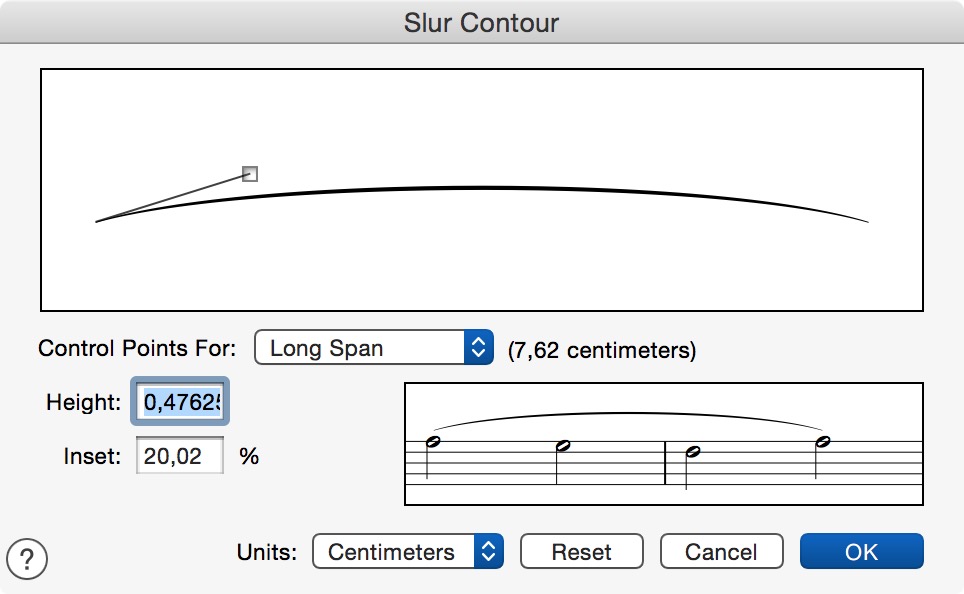The height and width of the screenshot is (594, 964).
Task: Open the help question mark button
Action: [x=26, y=559]
